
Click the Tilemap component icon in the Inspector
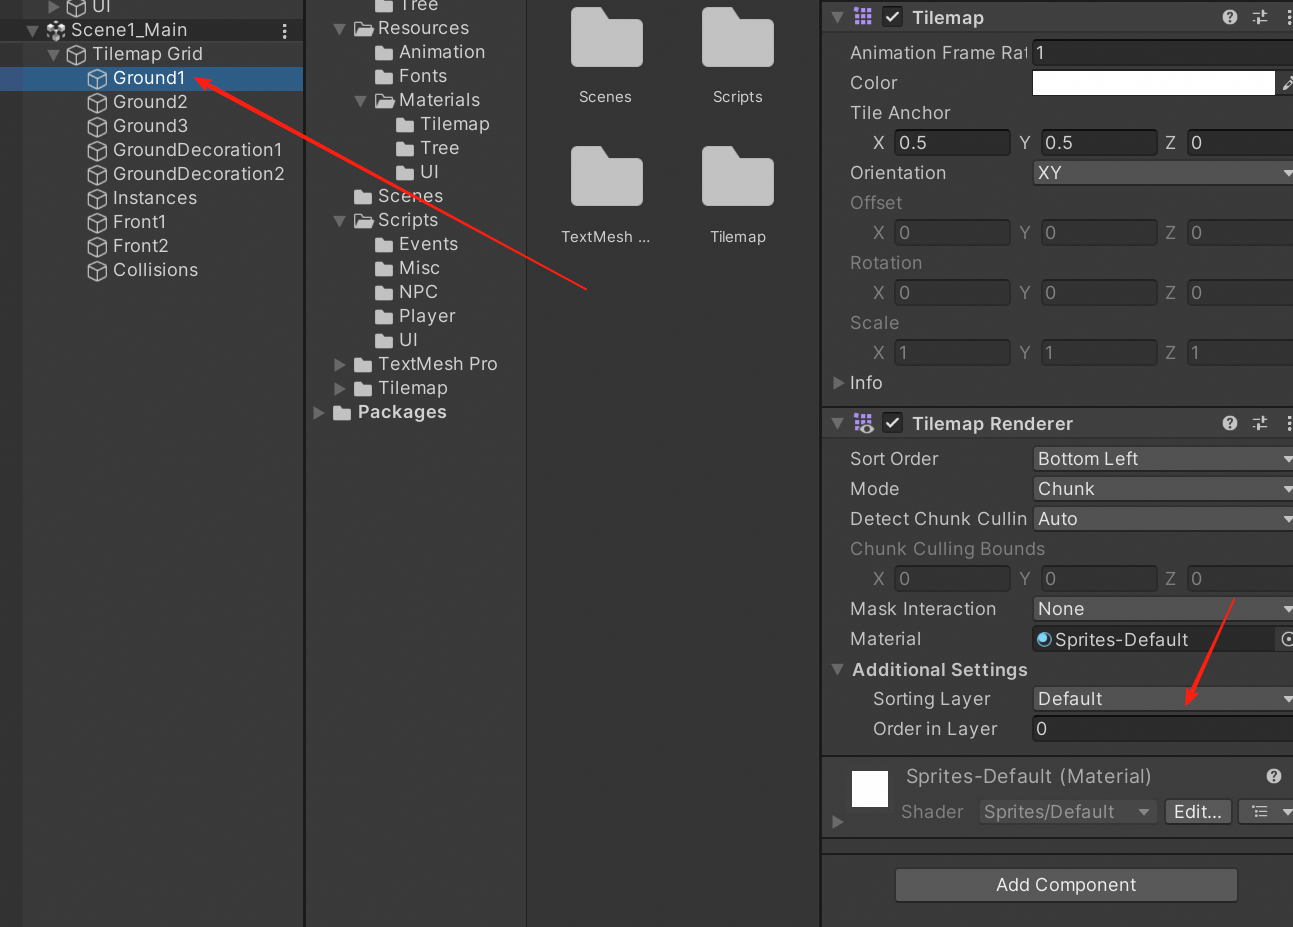[862, 17]
